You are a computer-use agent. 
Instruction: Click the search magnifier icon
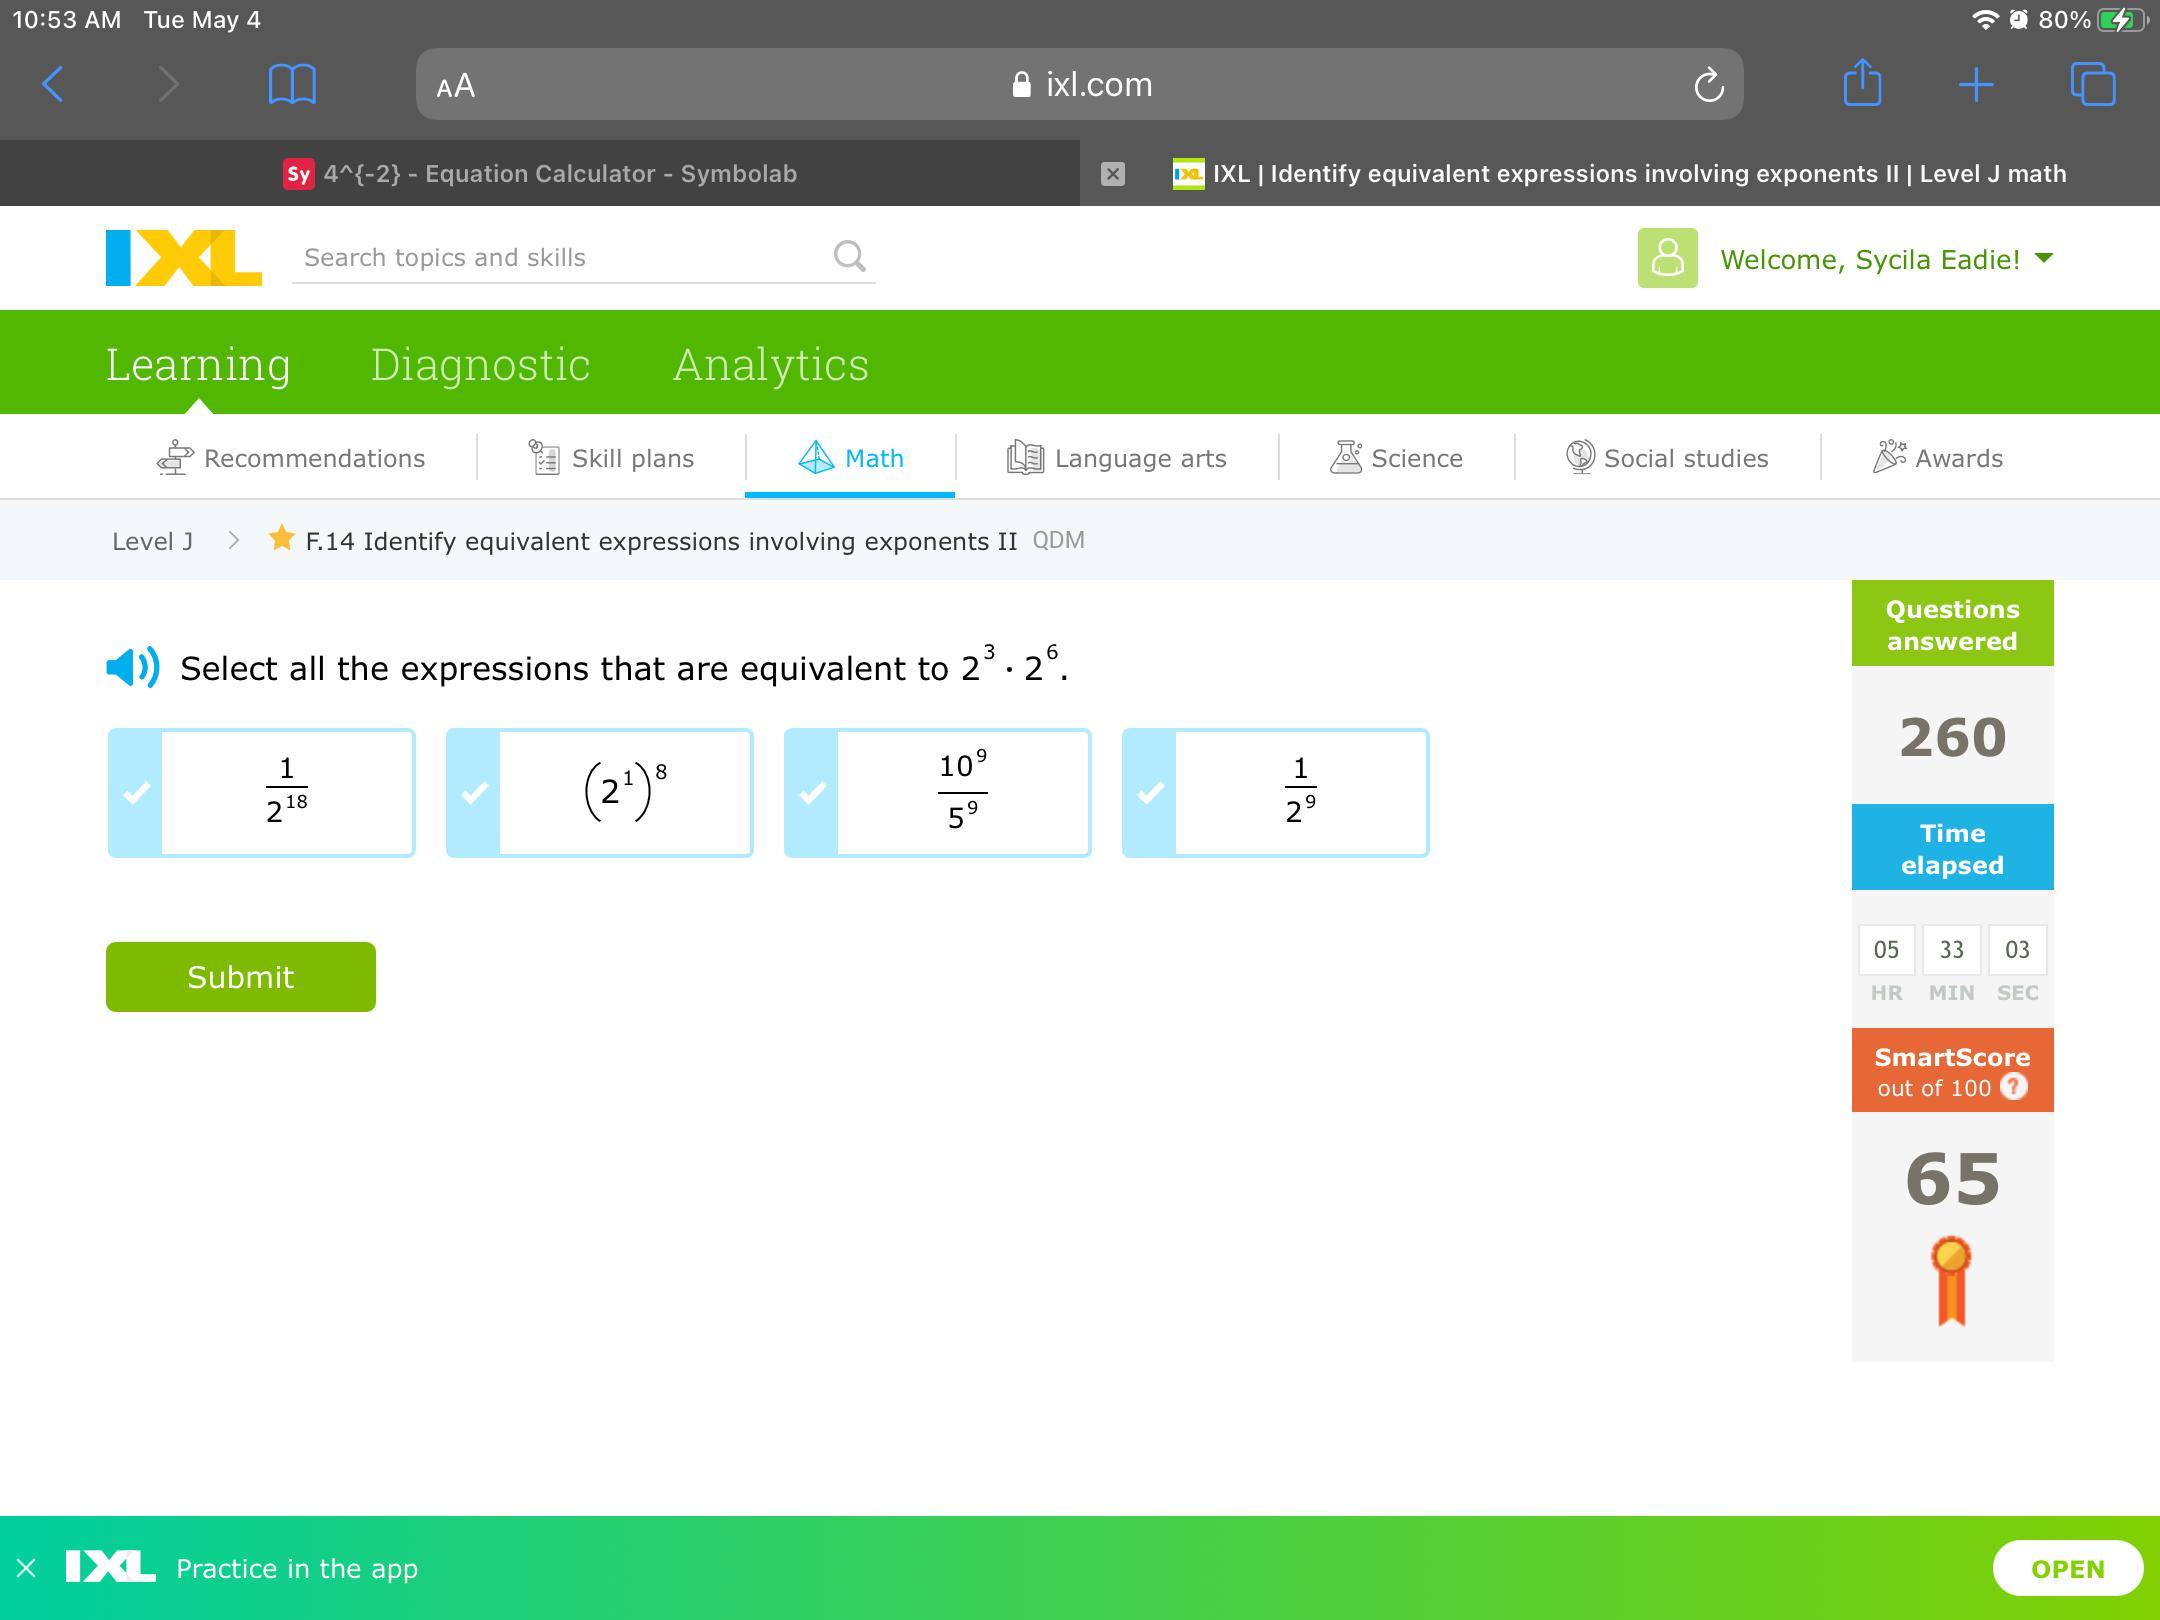click(x=849, y=257)
